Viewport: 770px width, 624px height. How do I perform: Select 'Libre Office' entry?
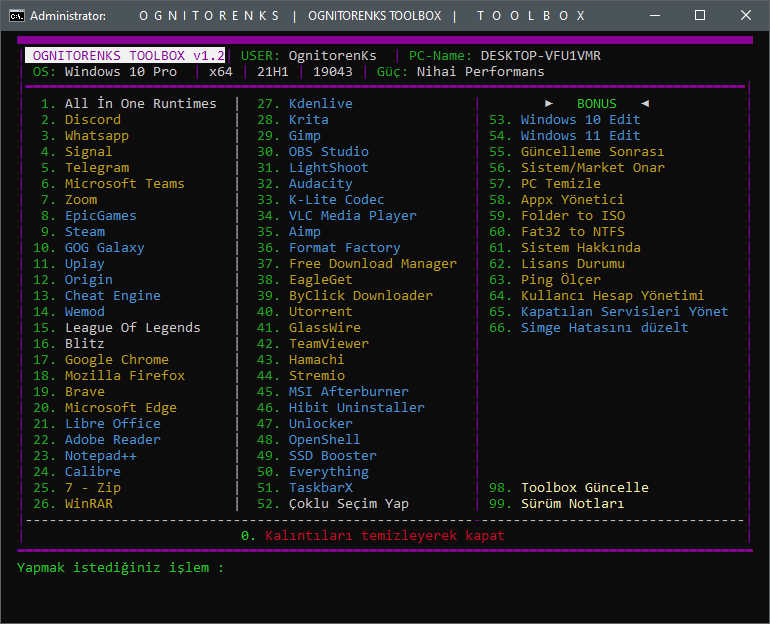[112, 424]
